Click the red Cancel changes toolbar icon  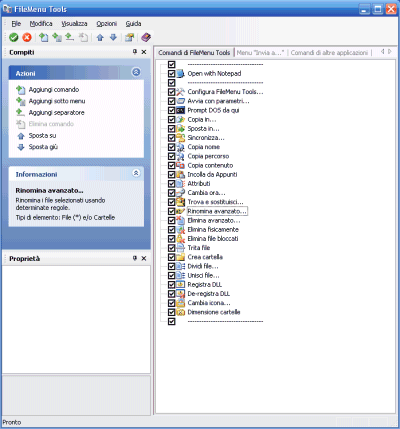pyautogui.click(x=27, y=37)
